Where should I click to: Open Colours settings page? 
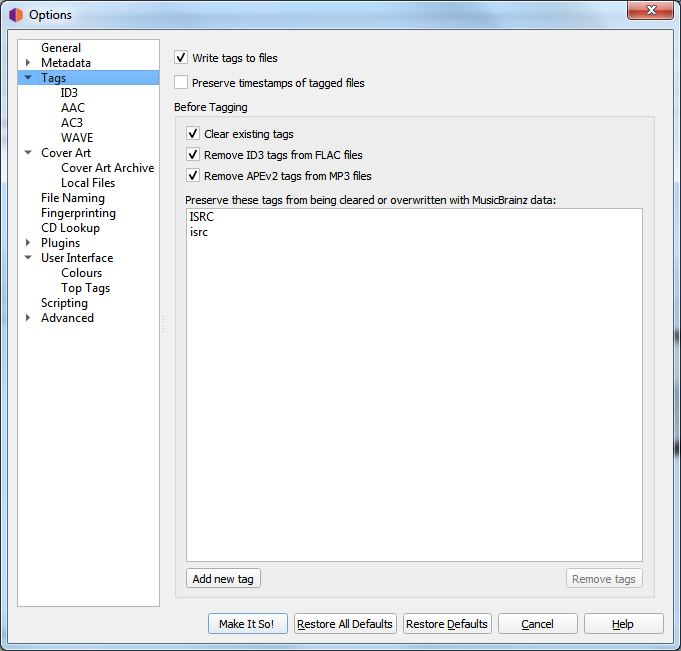[x=82, y=273]
